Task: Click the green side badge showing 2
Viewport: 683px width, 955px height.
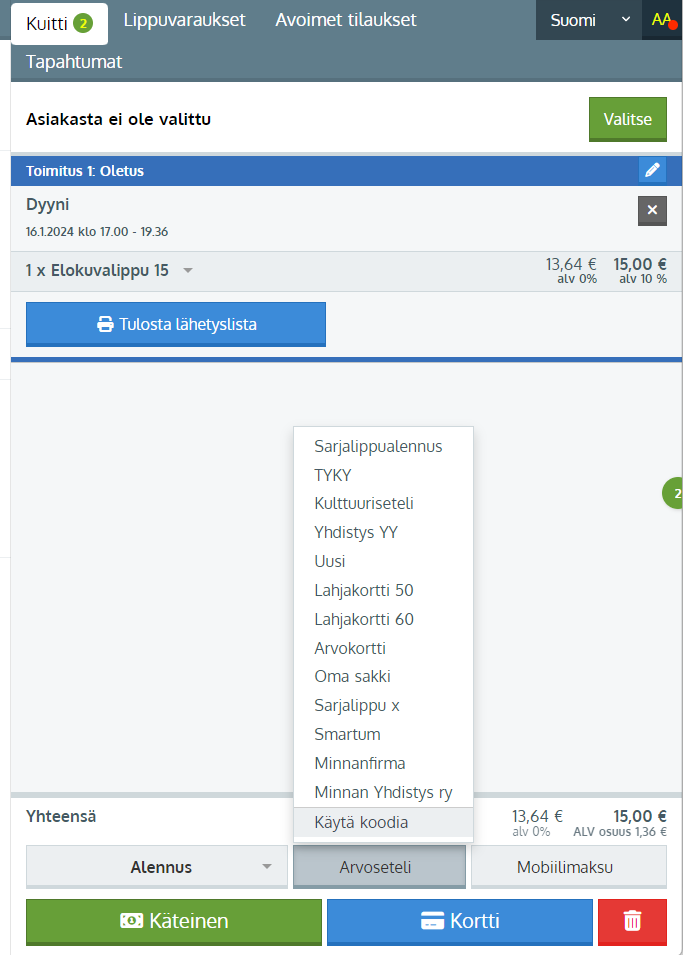Action: coord(675,493)
